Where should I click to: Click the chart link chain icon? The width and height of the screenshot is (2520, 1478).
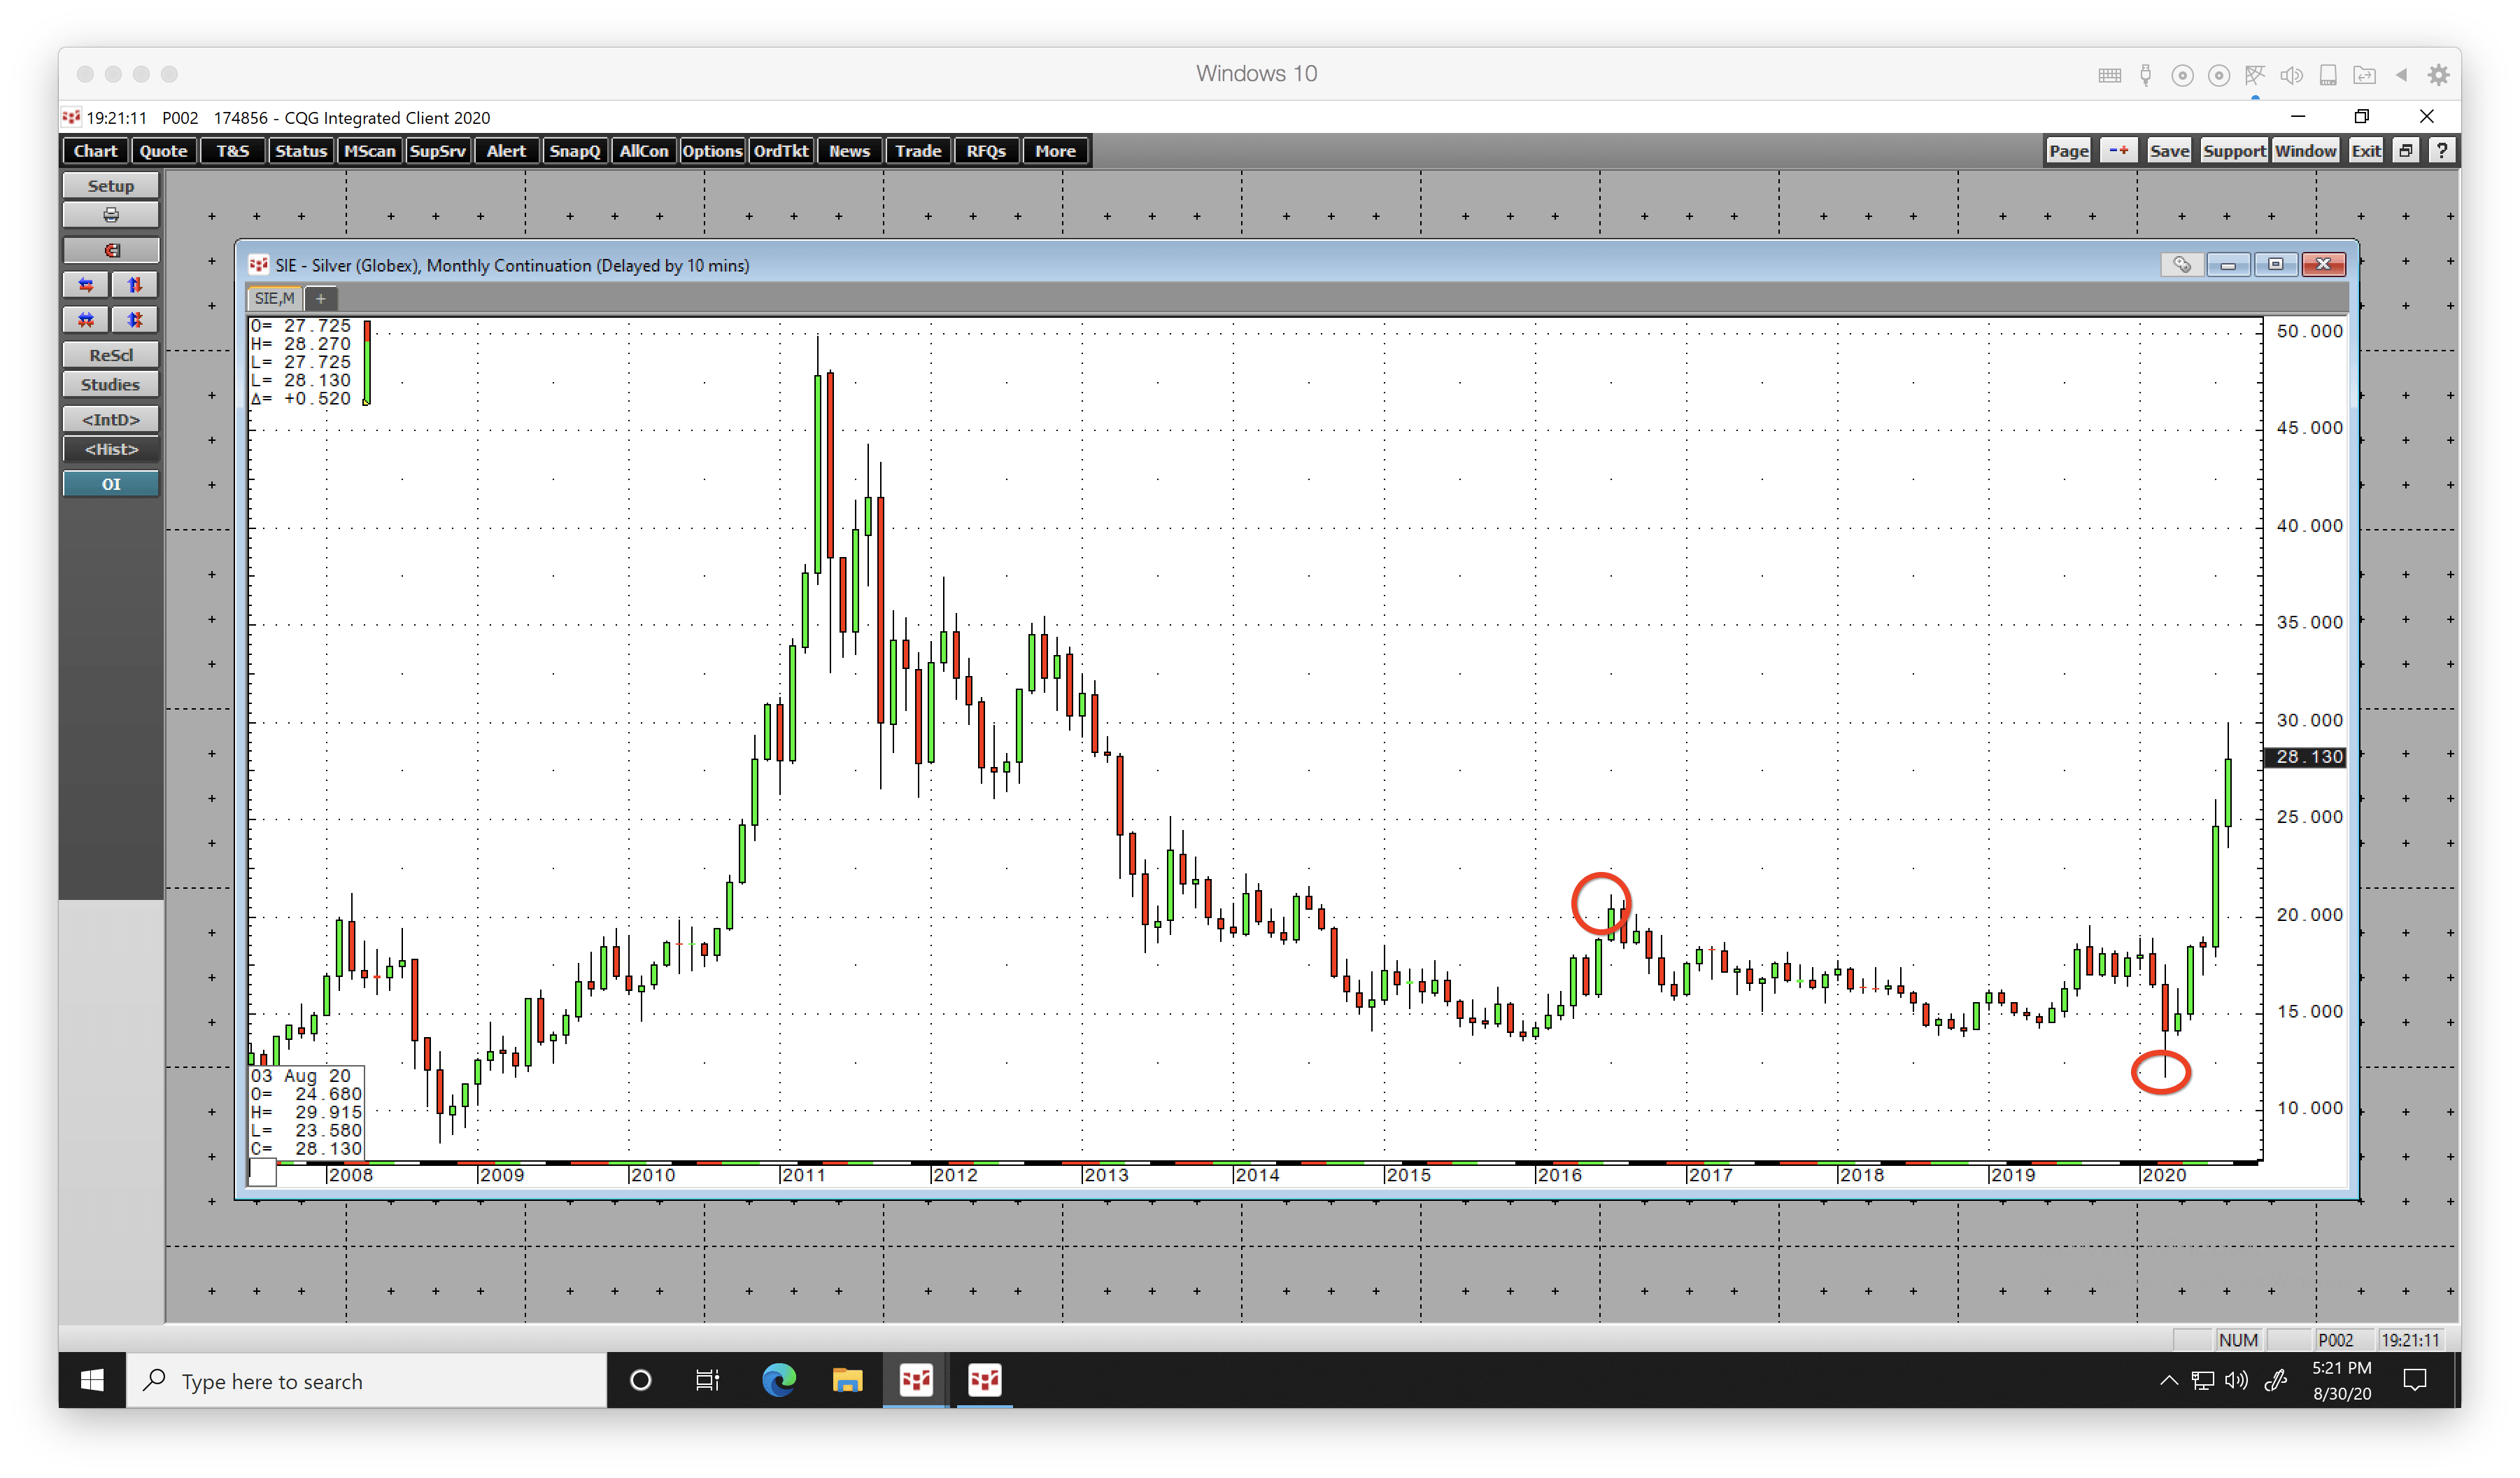tap(2181, 264)
